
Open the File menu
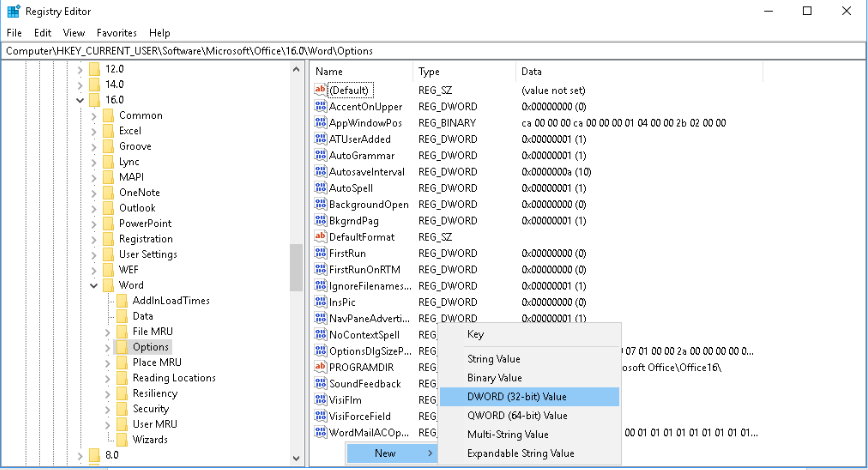pyautogui.click(x=14, y=33)
